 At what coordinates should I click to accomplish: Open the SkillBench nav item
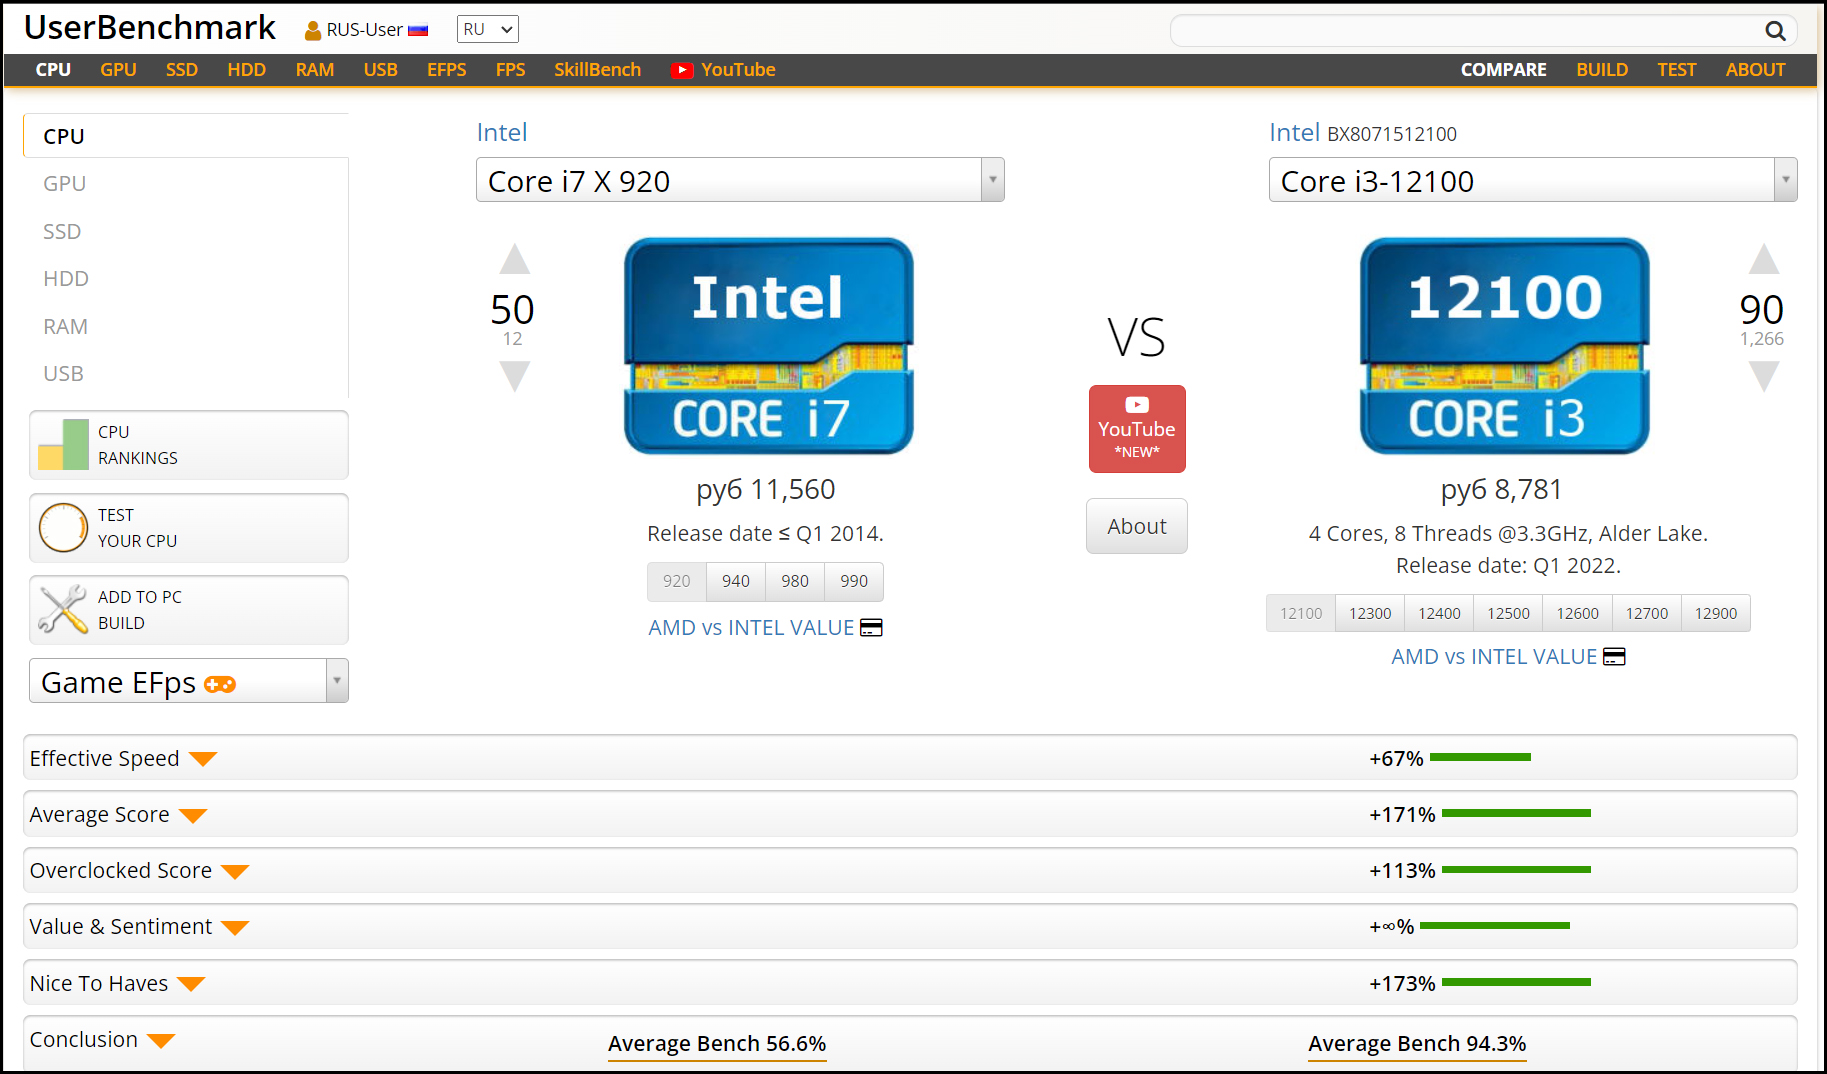tap(597, 70)
